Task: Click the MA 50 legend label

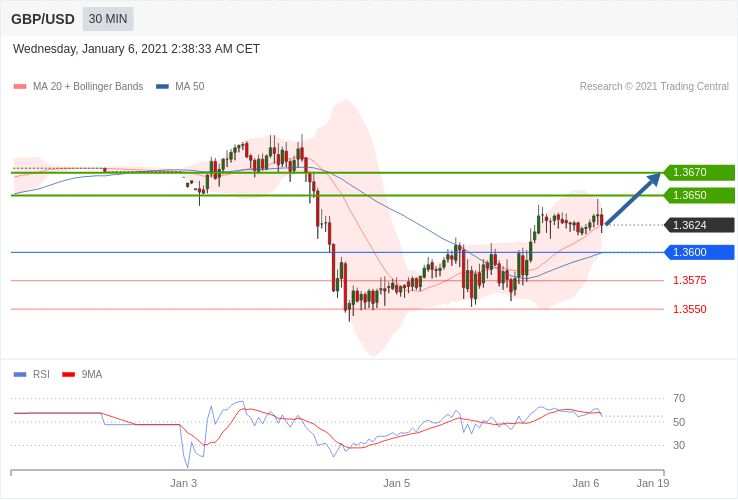Action: point(190,87)
